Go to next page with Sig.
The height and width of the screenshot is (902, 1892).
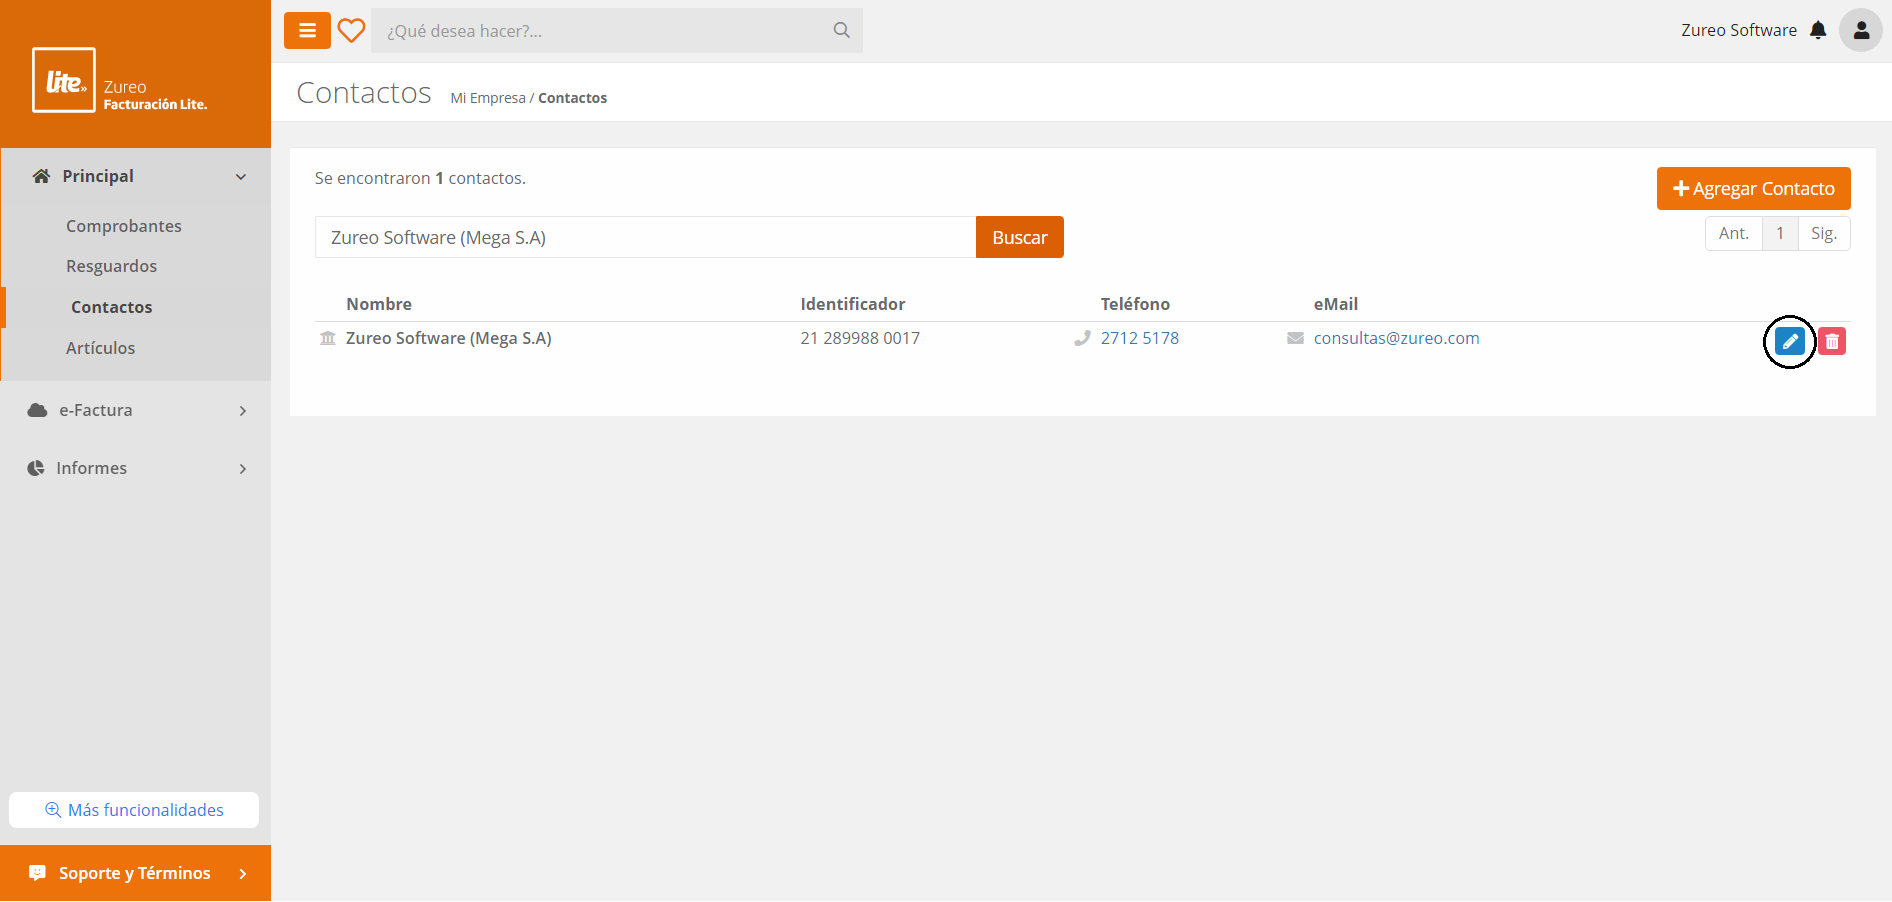pyautogui.click(x=1824, y=233)
